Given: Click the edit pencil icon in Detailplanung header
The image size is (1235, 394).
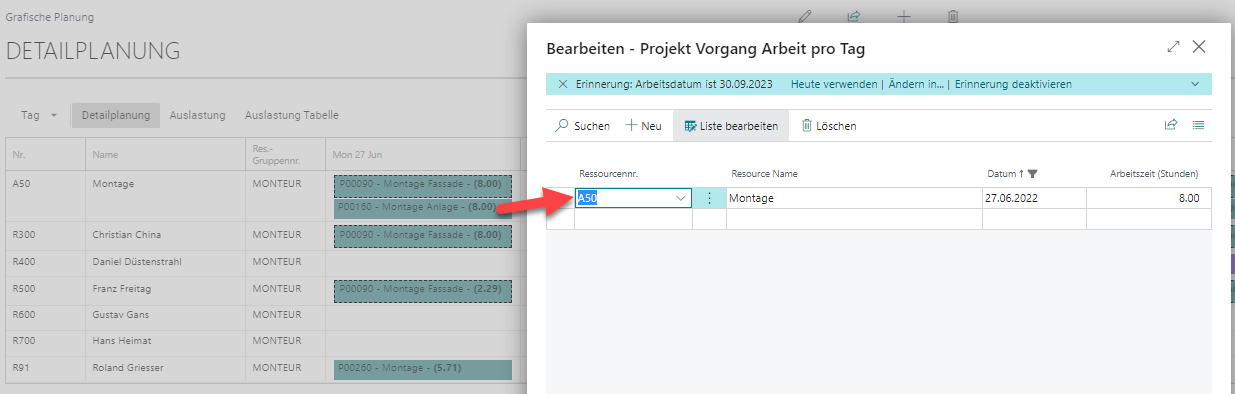Looking at the screenshot, I should point(805,16).
